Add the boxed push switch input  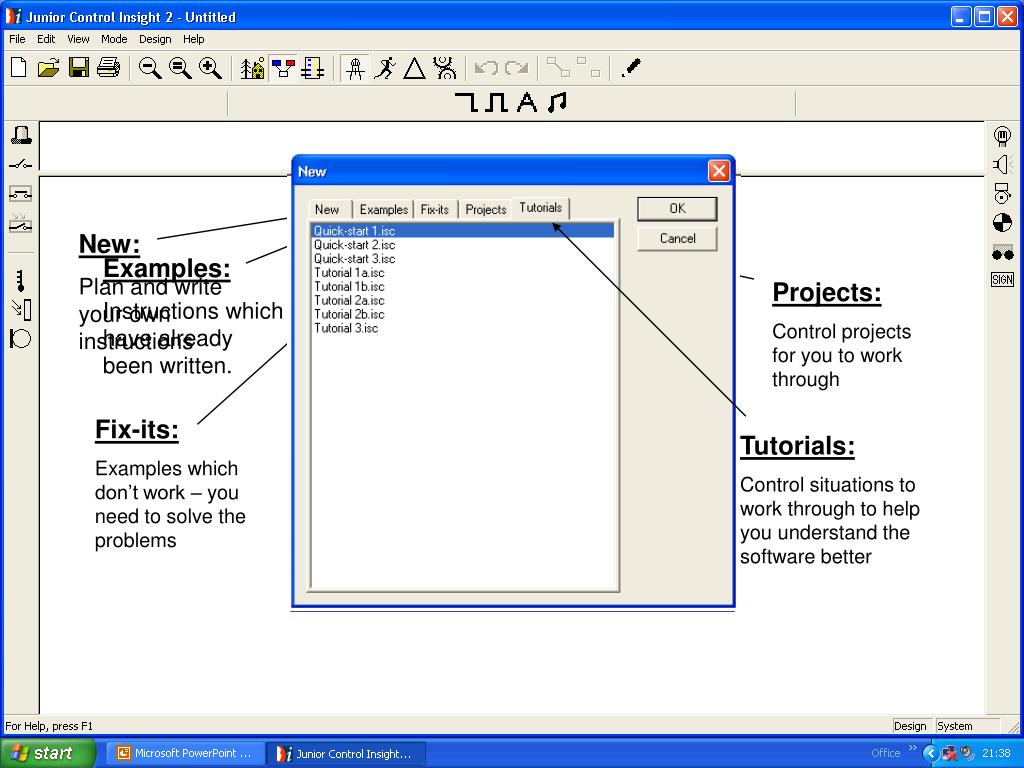click(21, 194)
